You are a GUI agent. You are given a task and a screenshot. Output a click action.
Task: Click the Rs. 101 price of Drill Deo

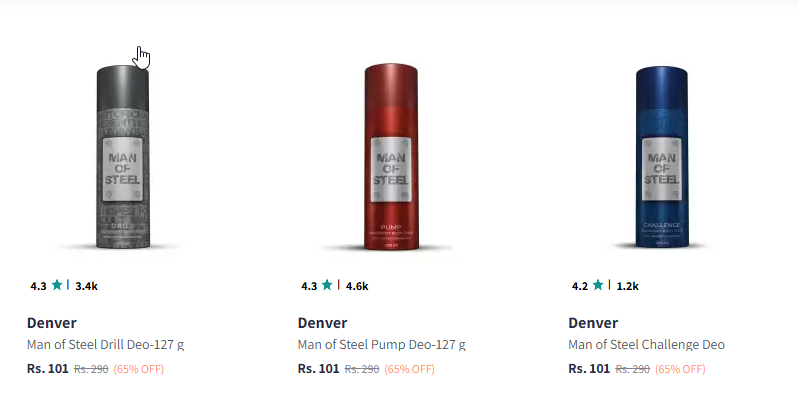[48, 369]
